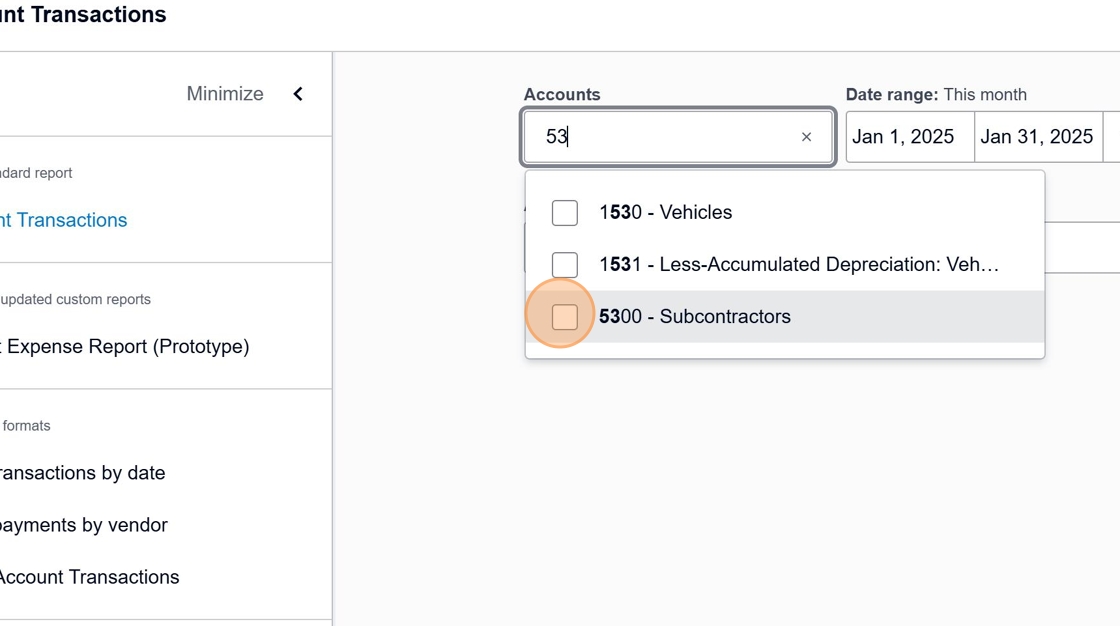Click the 'Date range: This month' label
The height and width of the screenshot is (626, 1120).
[936, 95]
